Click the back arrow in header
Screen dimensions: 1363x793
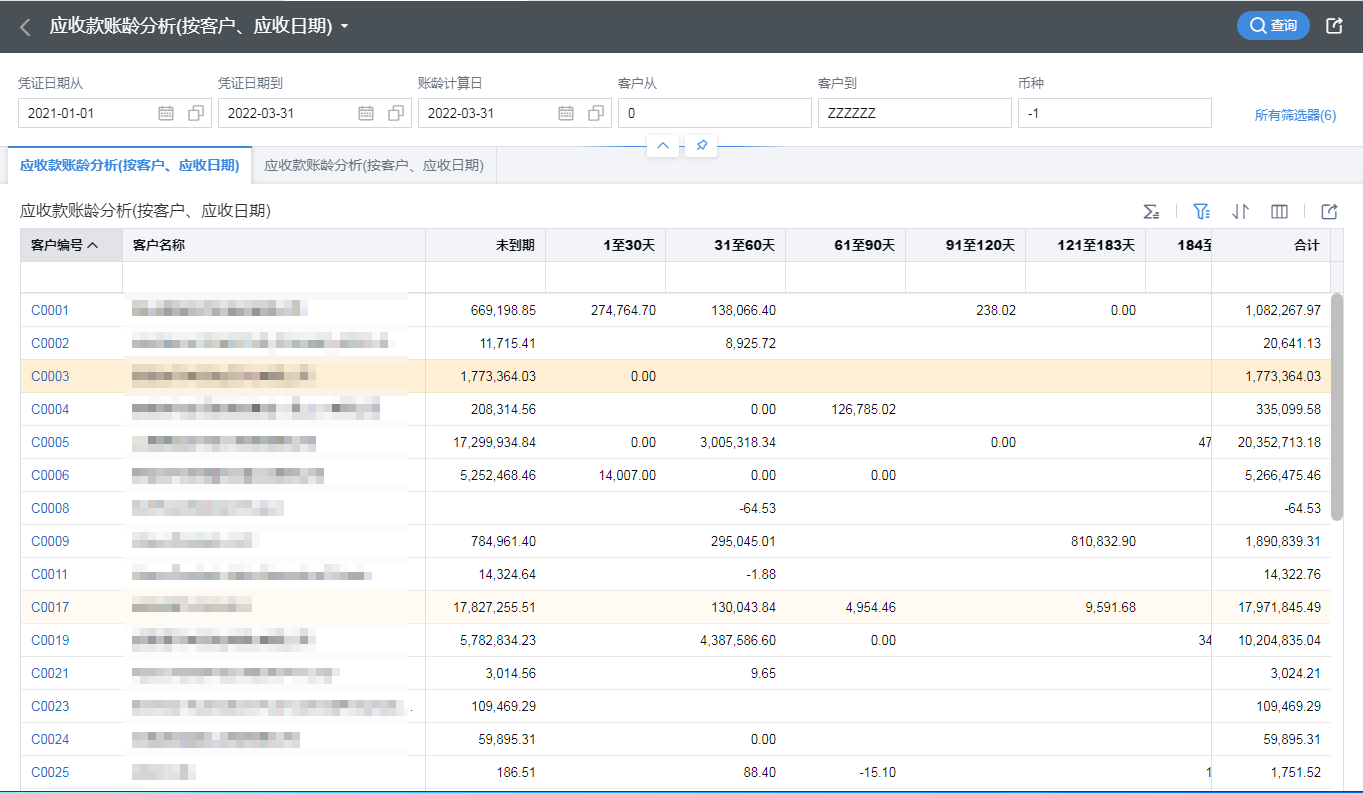pos(25,27)
